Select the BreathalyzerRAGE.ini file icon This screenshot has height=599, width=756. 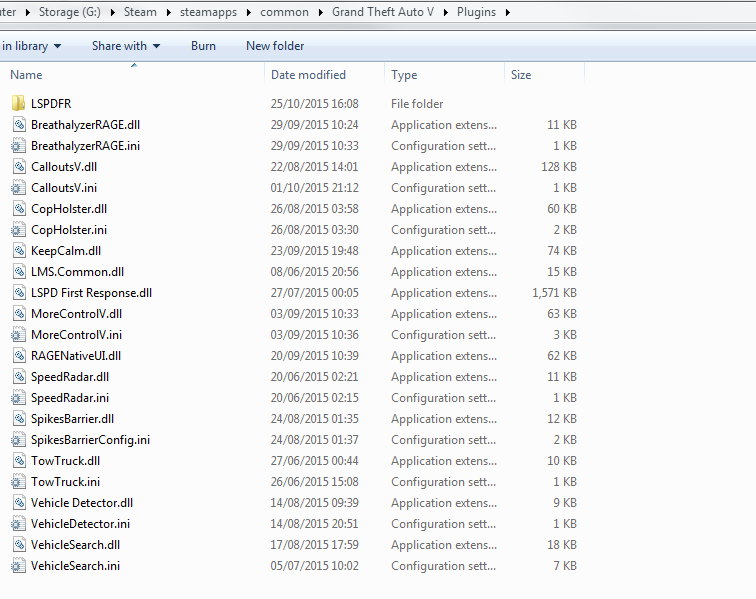click(x=18, y=146)
